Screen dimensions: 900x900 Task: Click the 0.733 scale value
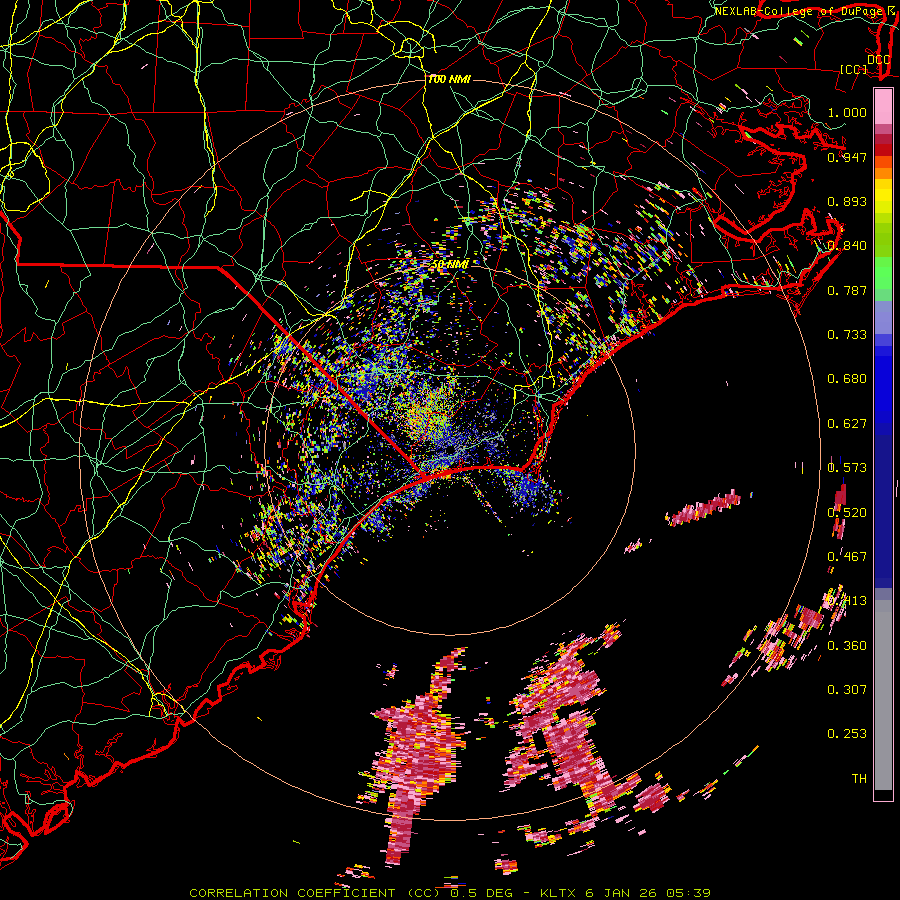point(847,335)
